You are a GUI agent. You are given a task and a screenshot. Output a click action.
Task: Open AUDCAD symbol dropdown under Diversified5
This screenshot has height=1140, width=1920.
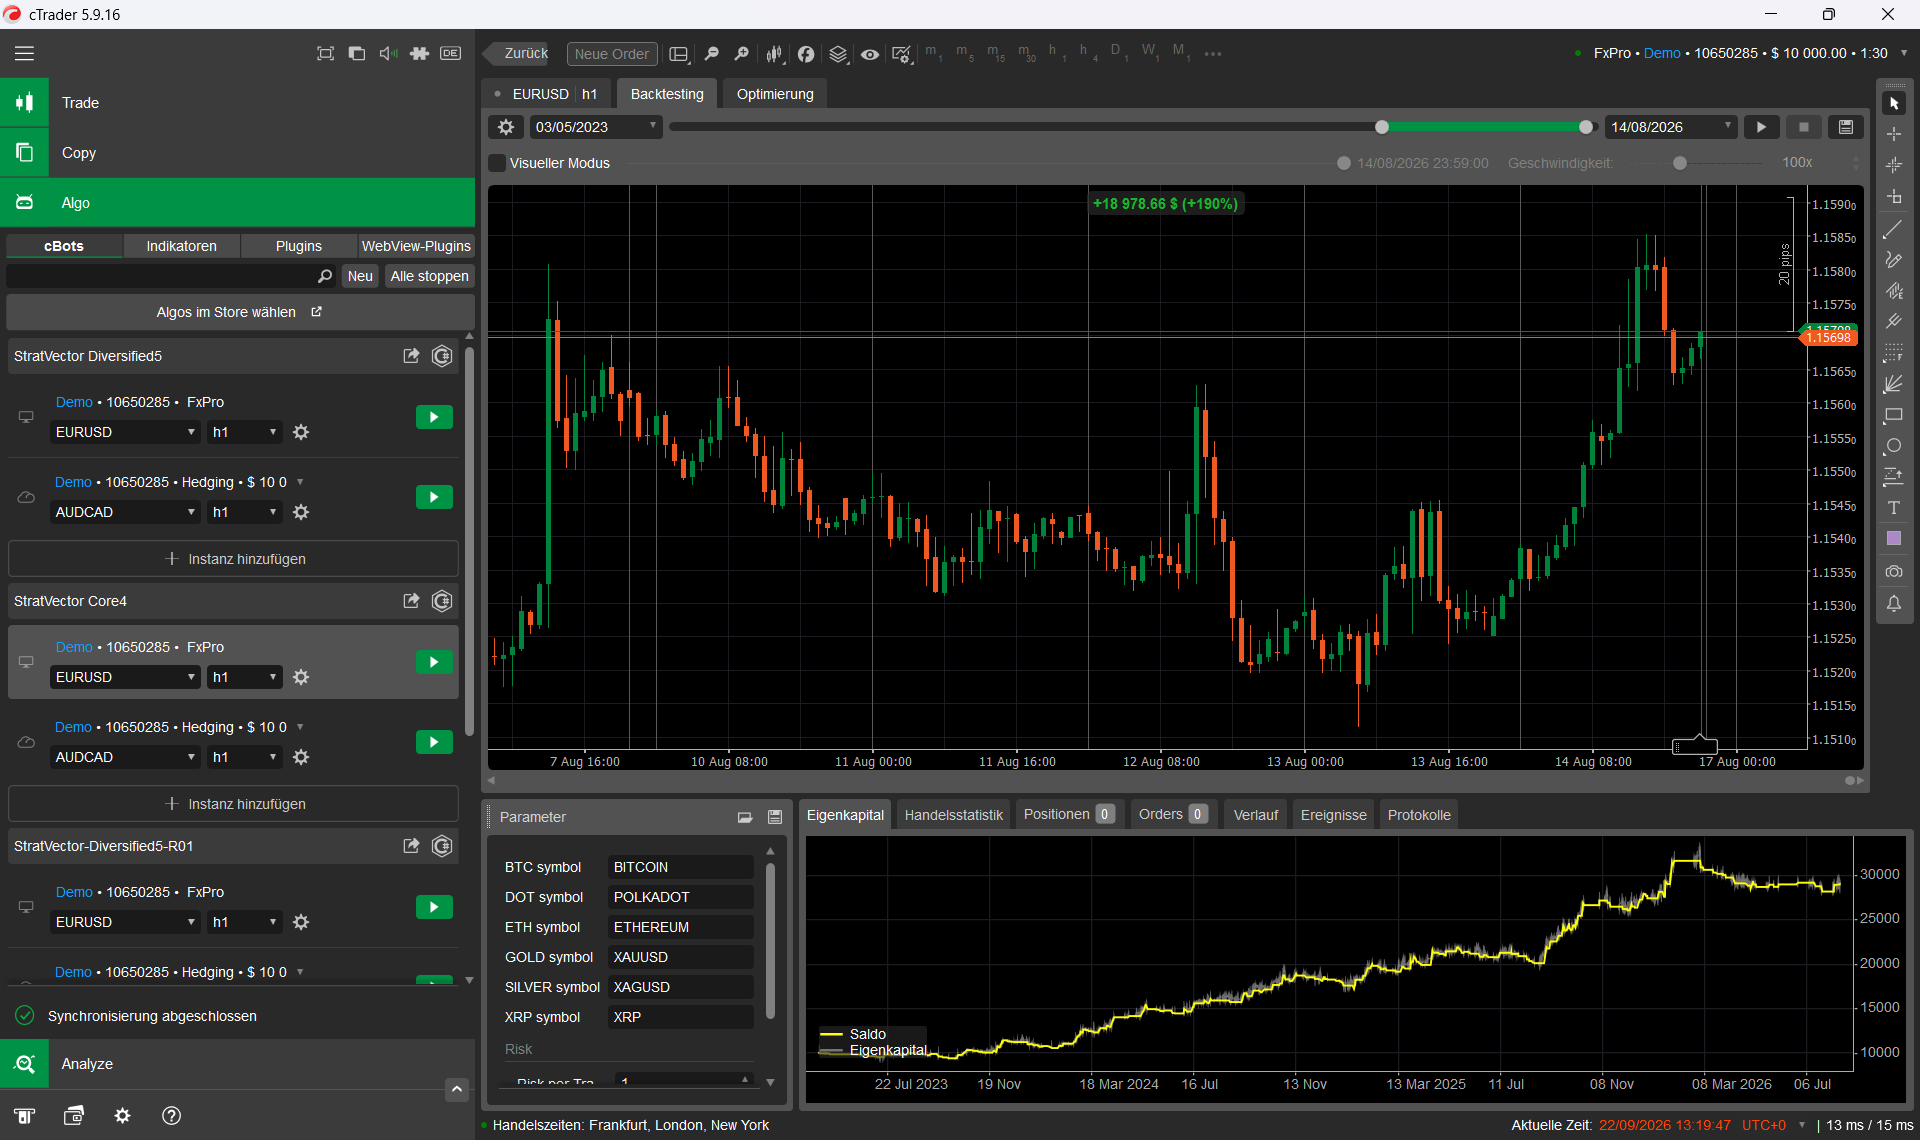point(125,512)
